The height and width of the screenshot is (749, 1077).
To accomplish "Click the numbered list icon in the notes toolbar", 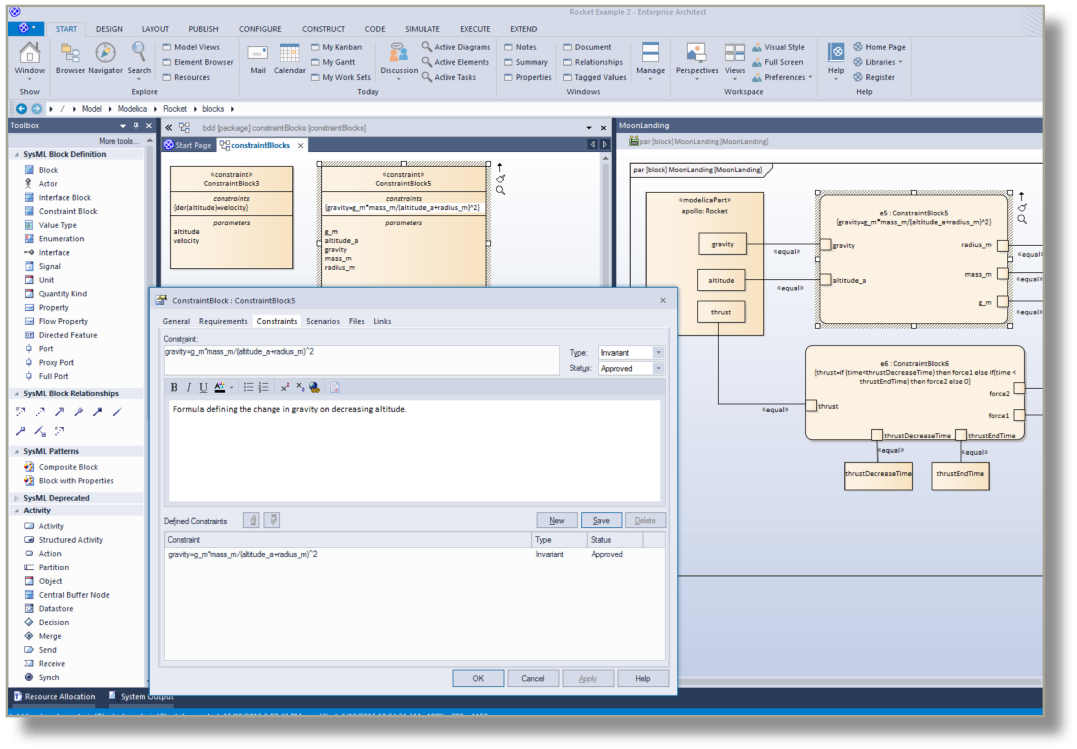I will coord(264,387).
